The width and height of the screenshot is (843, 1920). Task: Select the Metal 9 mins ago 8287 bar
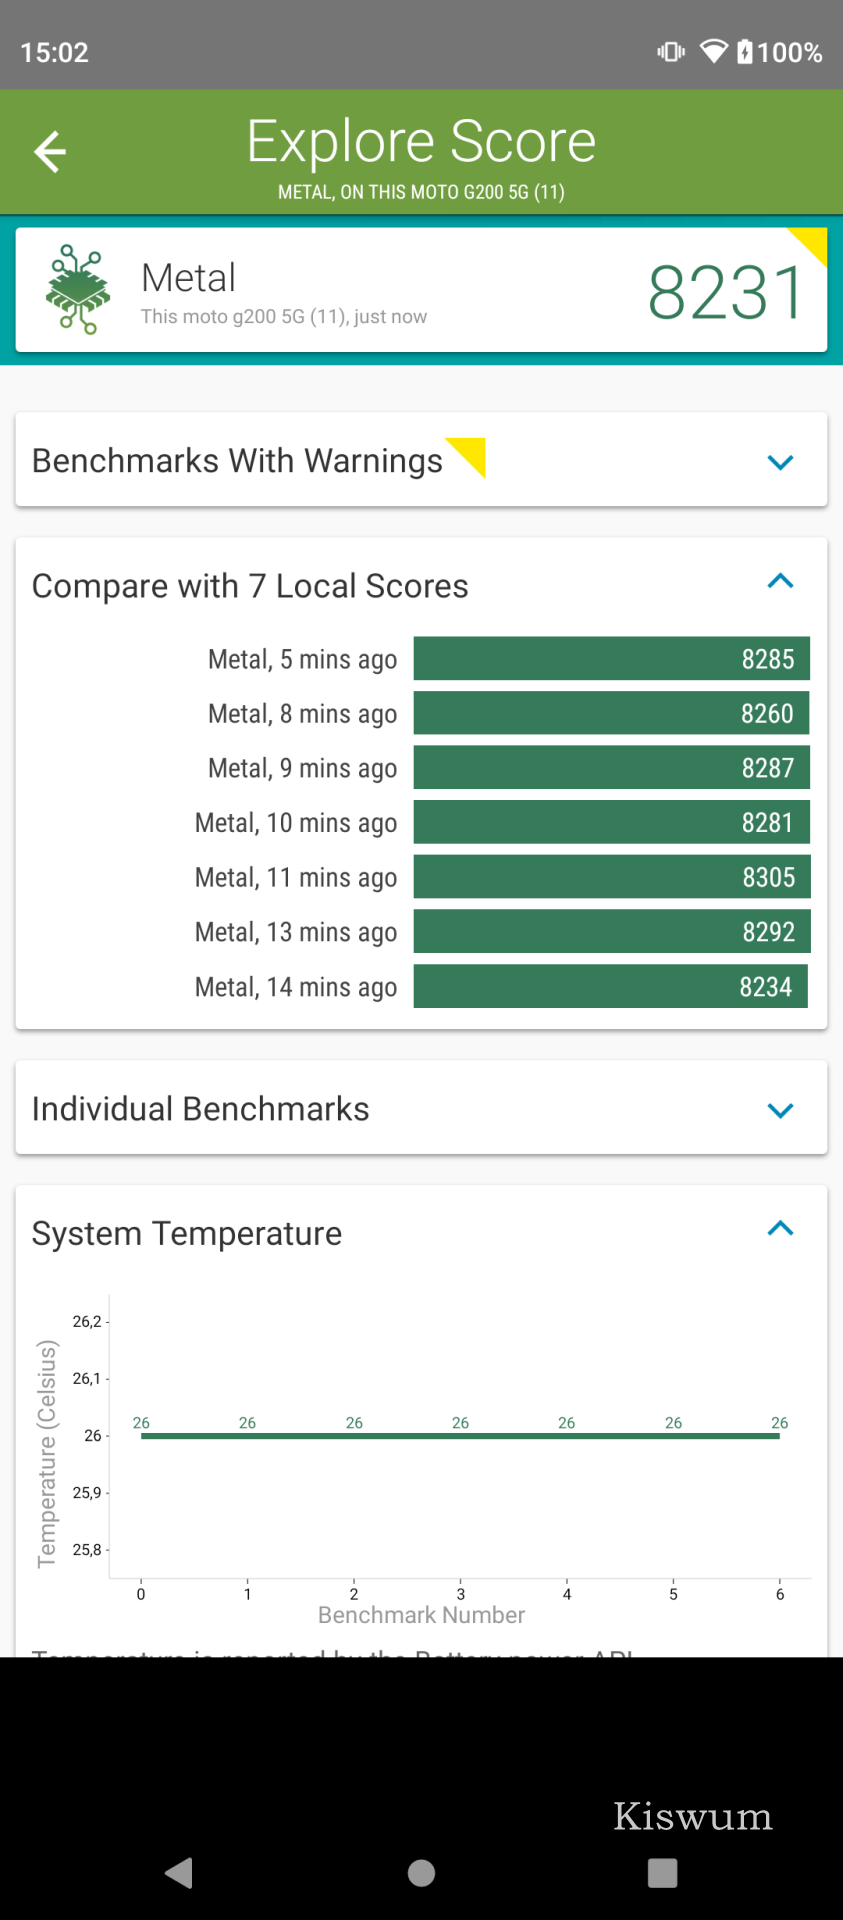612,768
